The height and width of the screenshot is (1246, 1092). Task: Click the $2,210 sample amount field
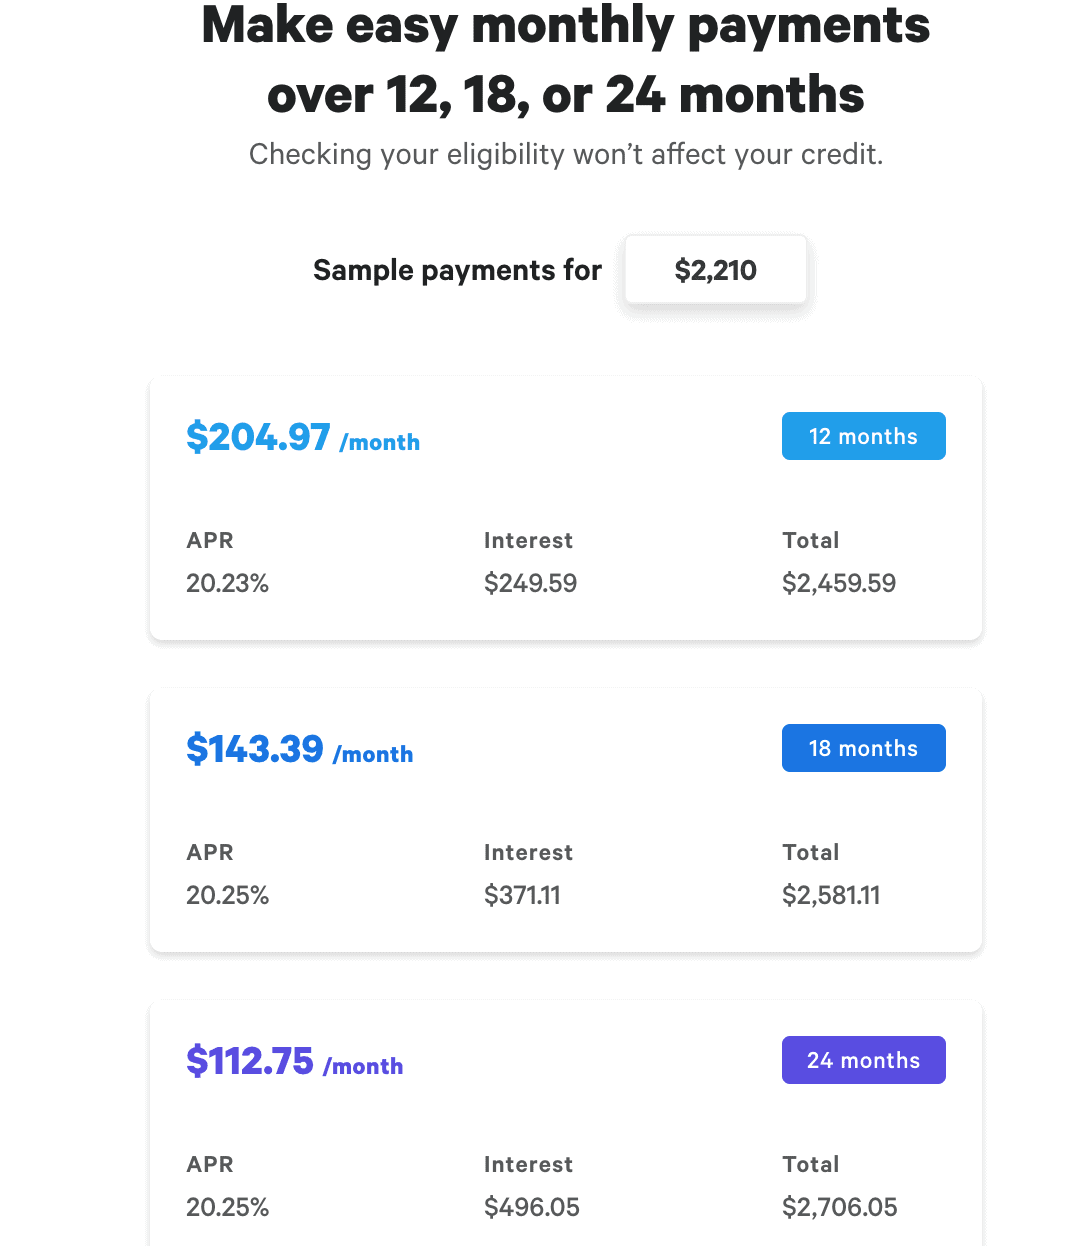(x=715, y=270)
